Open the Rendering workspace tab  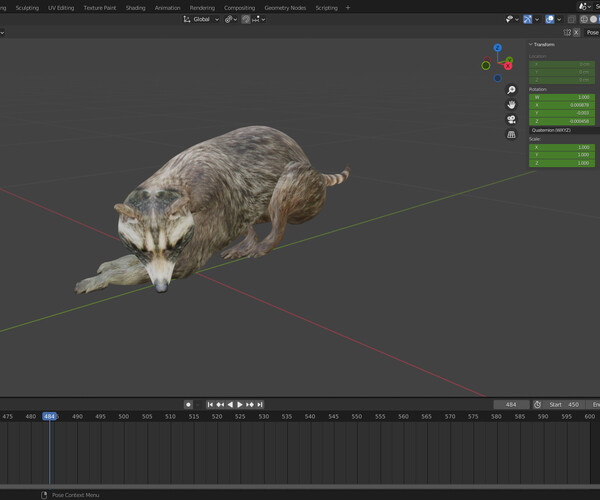202,8
